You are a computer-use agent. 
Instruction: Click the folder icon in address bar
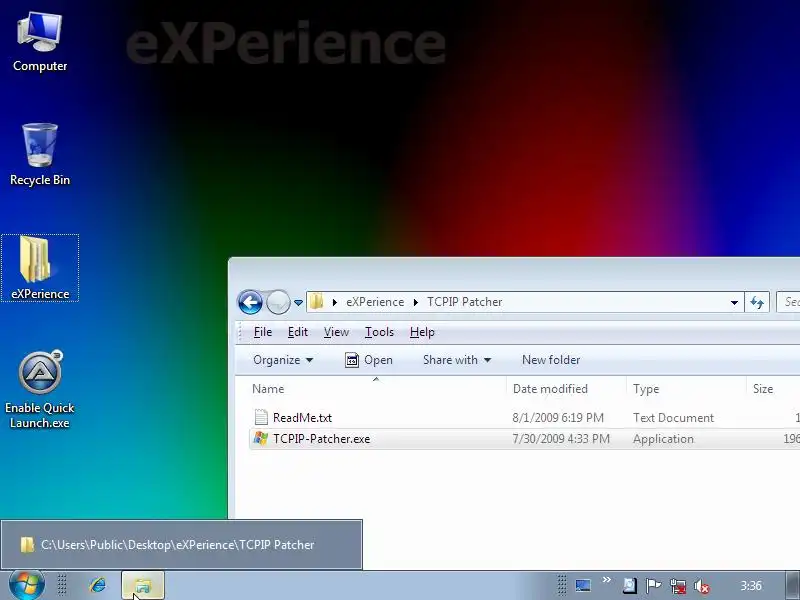316,302
